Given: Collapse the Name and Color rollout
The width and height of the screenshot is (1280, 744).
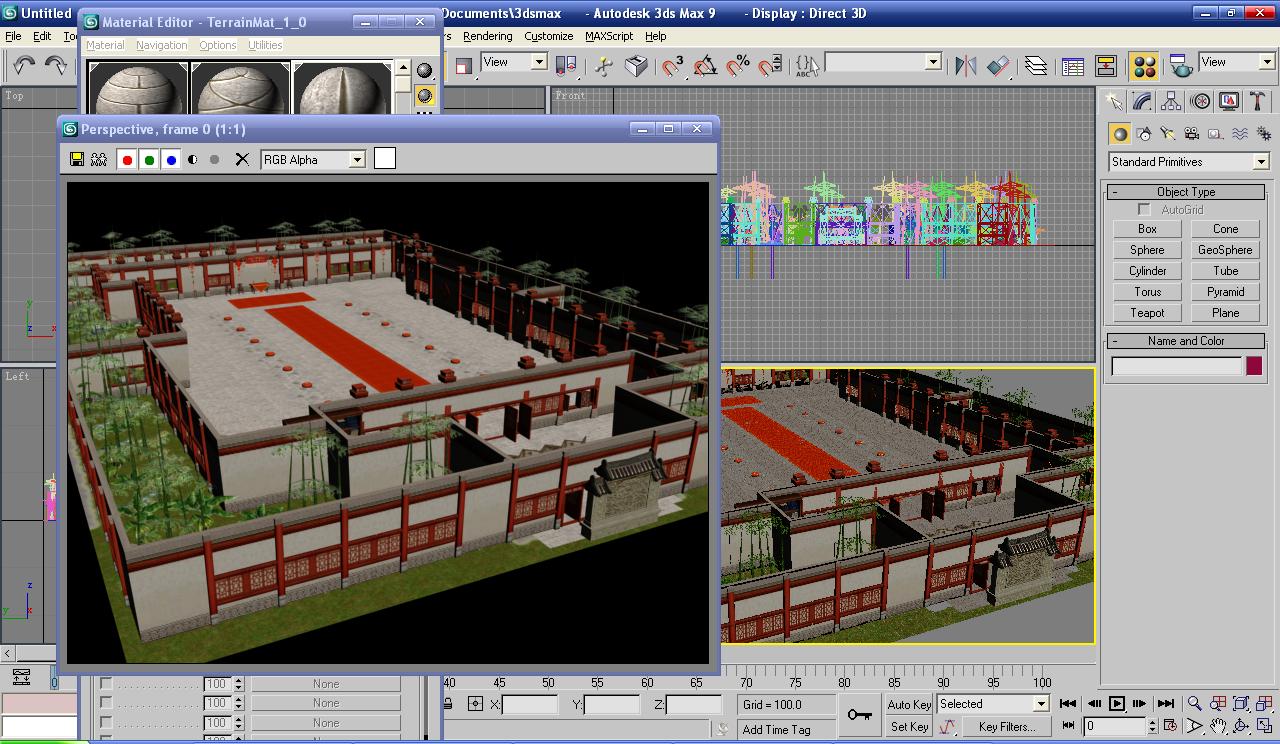Looking at the screenshot, I should coord(1186,341).
